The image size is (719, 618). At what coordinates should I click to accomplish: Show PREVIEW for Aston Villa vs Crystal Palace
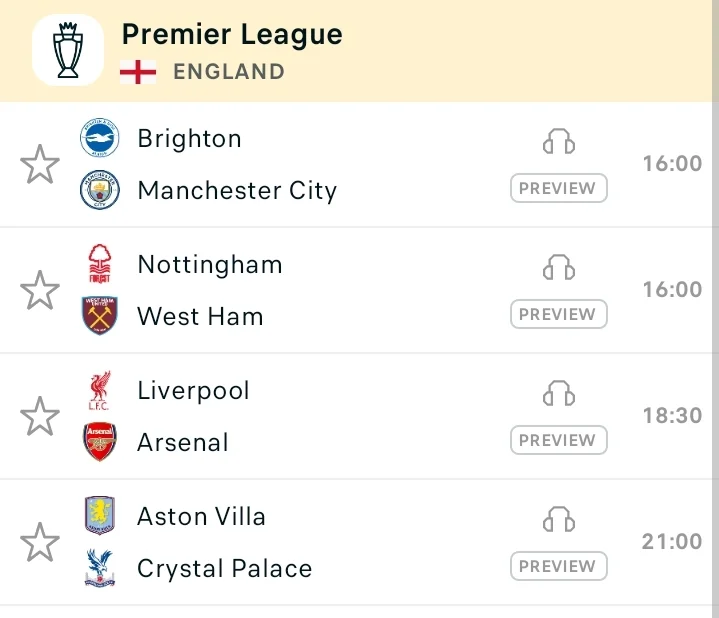(559, 566)
